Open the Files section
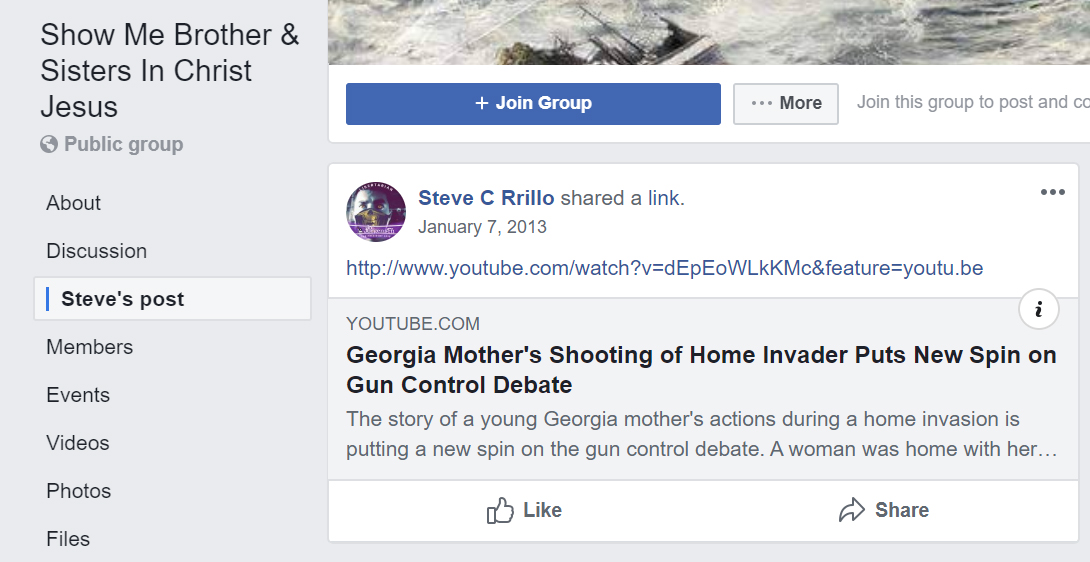Screen dimensions: 1090x562 coord(68,539)
